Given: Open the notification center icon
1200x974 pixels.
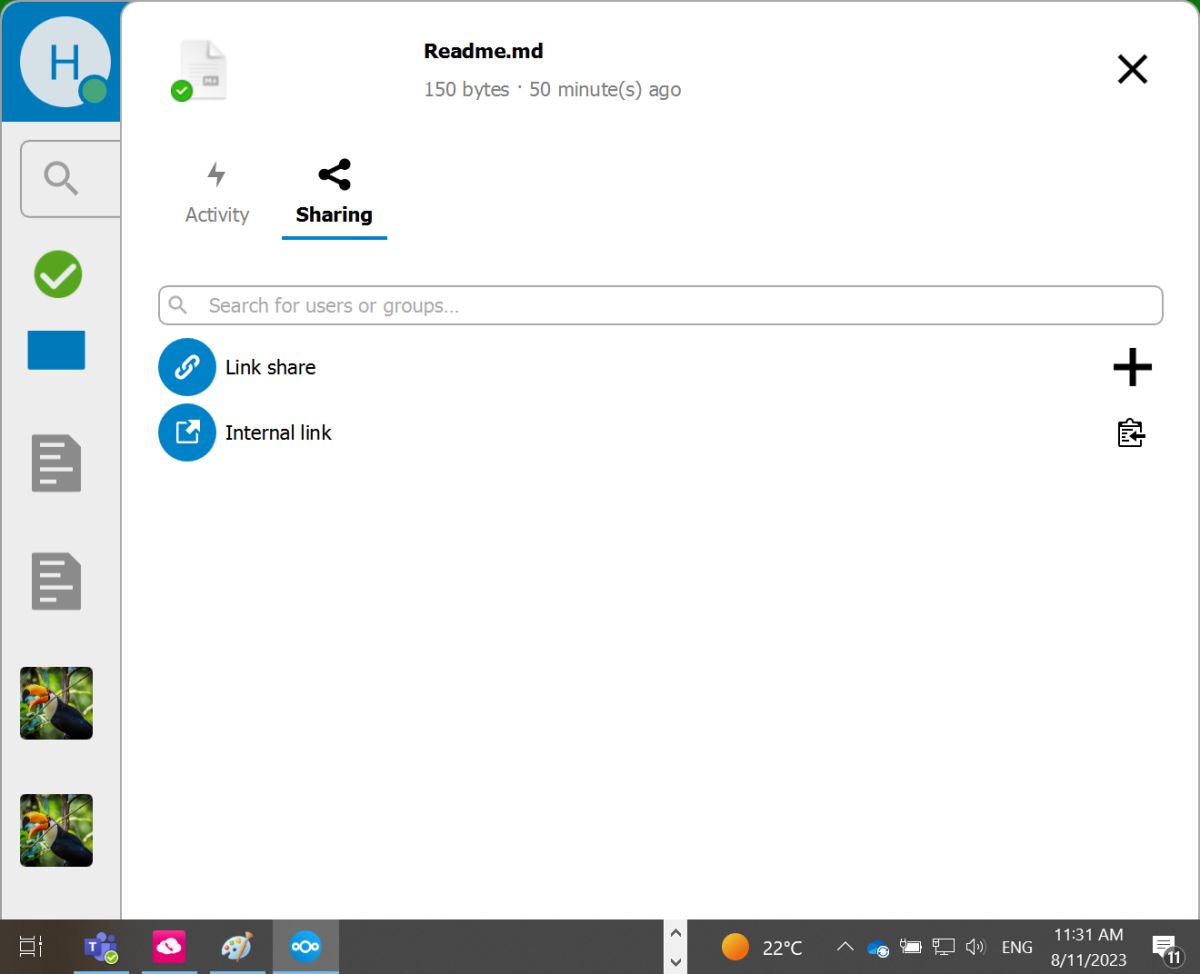Looking at the screenshot, I should [1166, 947].
